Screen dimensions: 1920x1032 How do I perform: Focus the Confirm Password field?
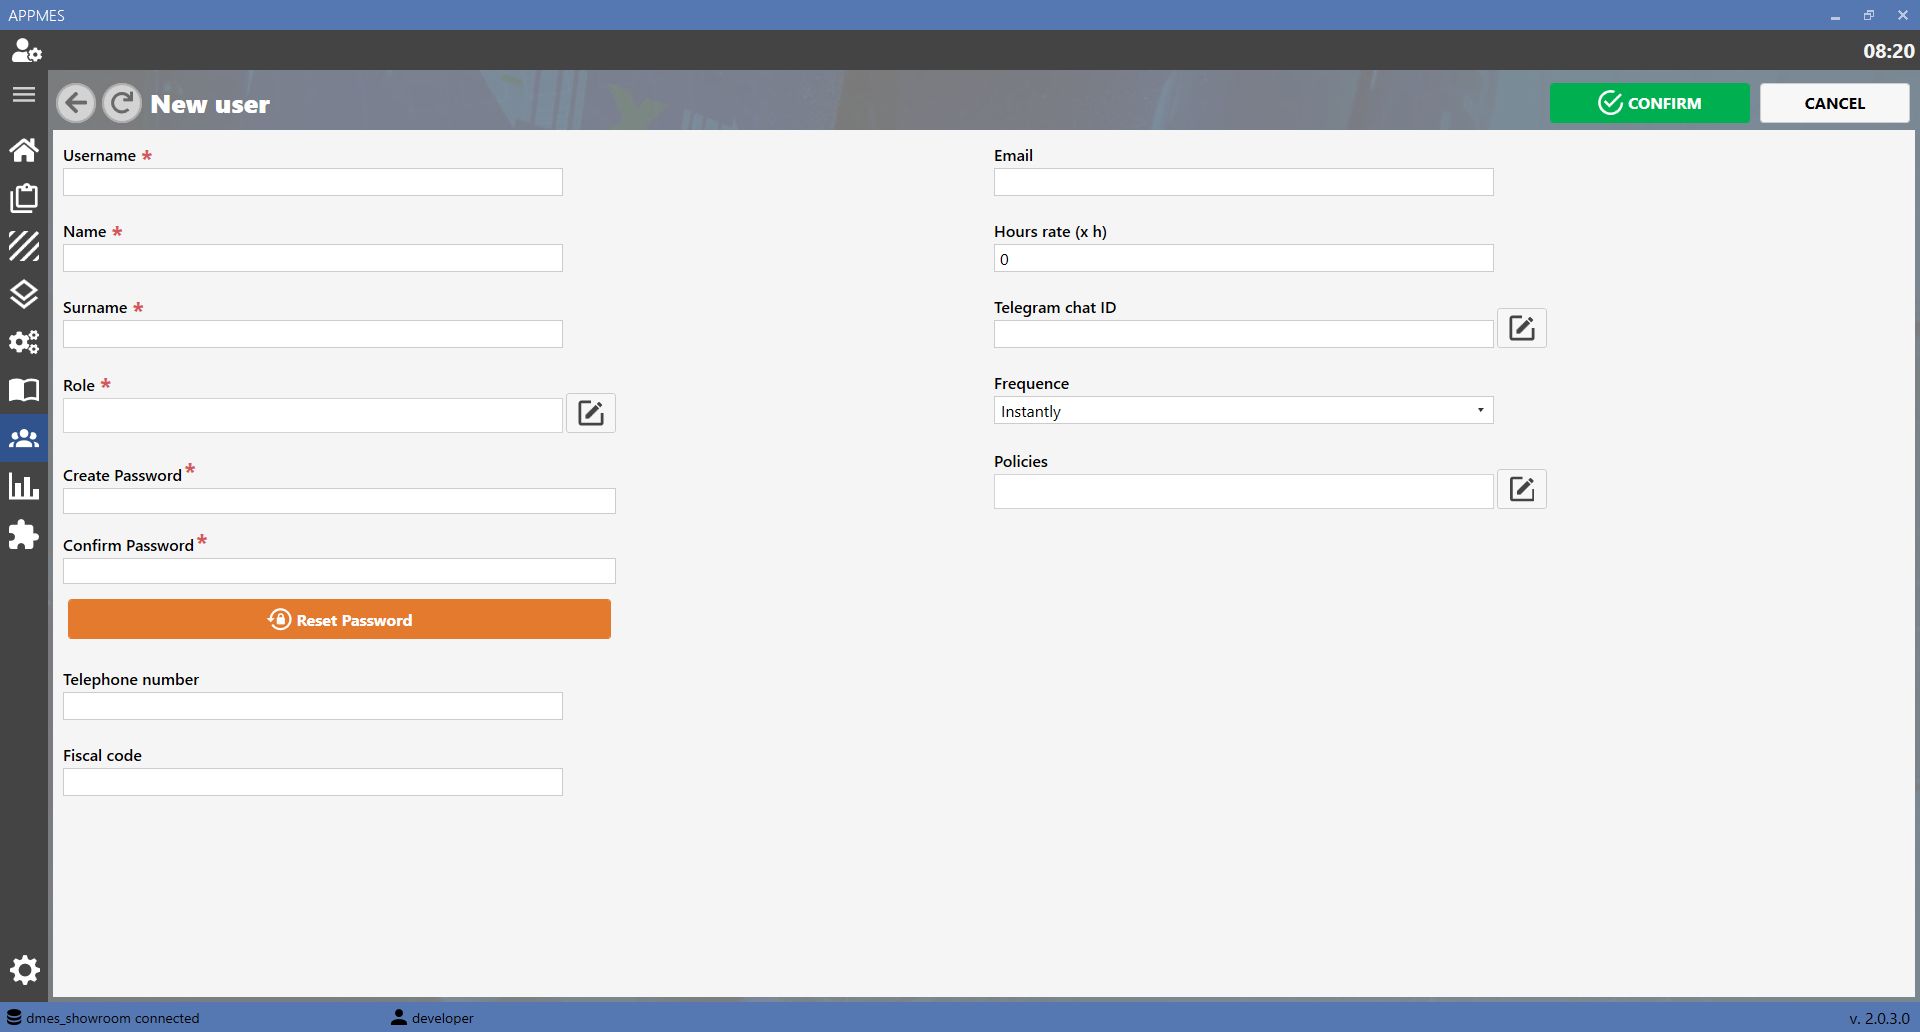[x=339, y=571]
